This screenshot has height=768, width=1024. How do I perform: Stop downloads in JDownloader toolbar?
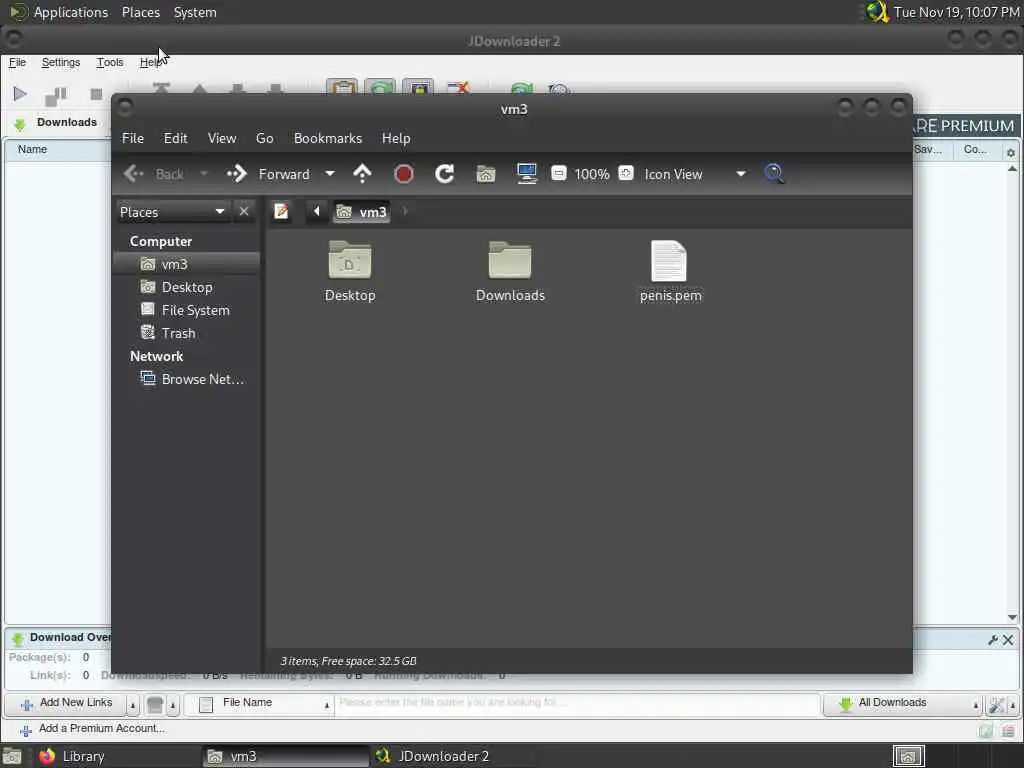tap(96, 94)
